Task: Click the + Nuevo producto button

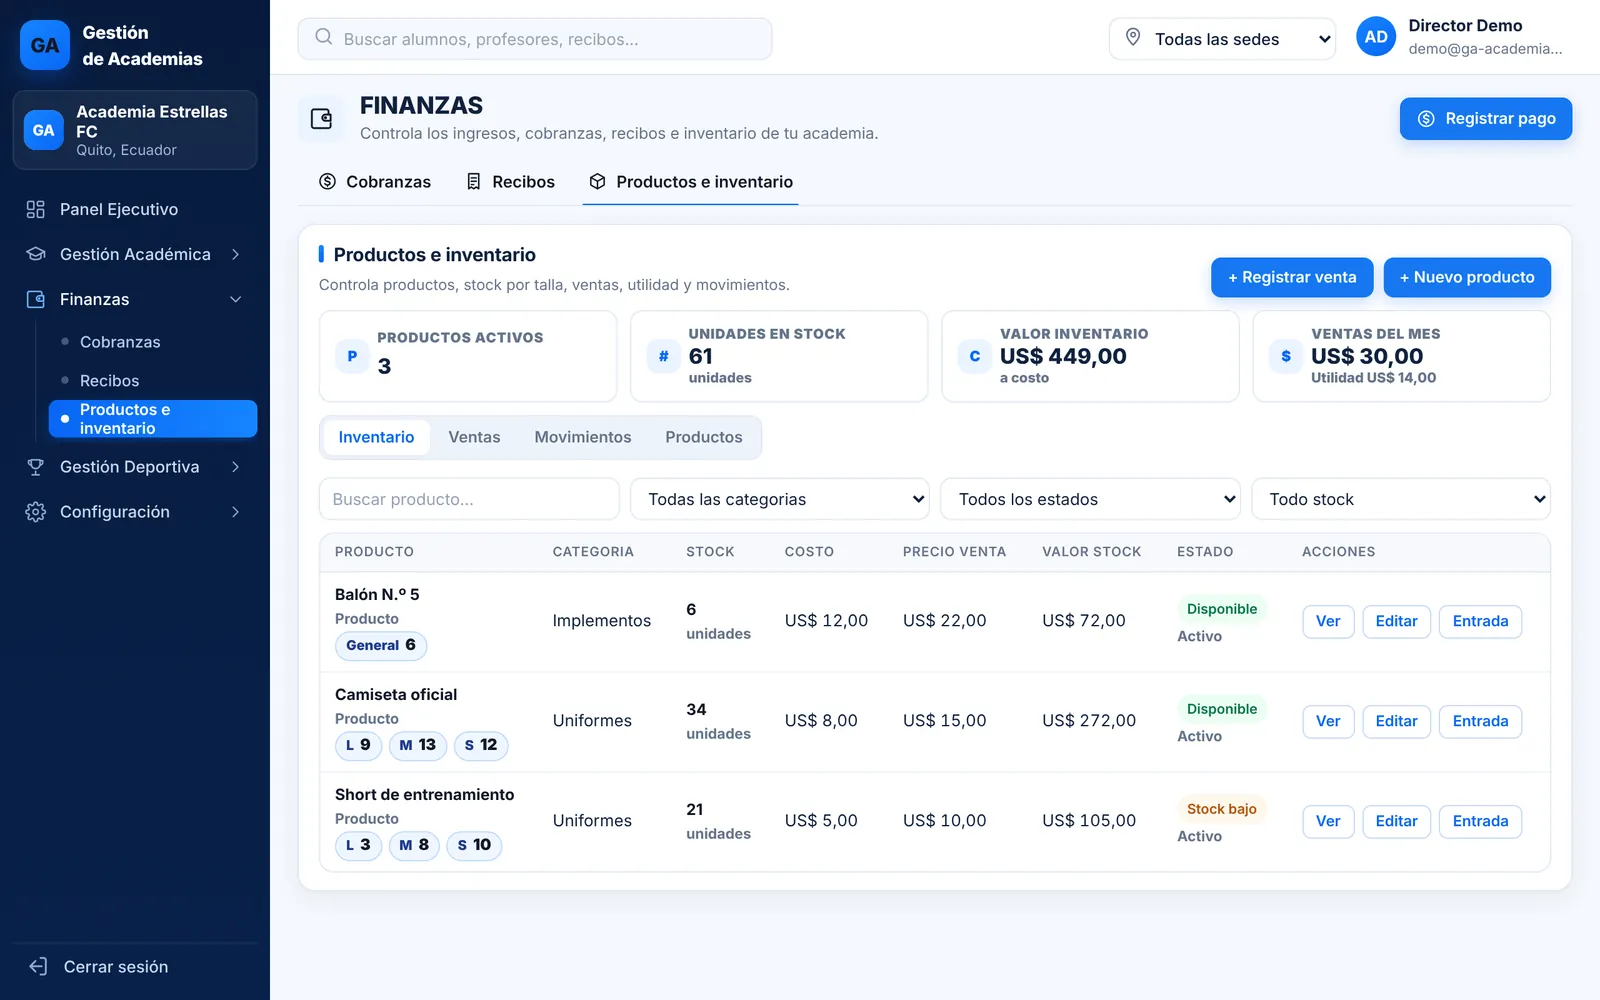Action: coord(1467,277)
